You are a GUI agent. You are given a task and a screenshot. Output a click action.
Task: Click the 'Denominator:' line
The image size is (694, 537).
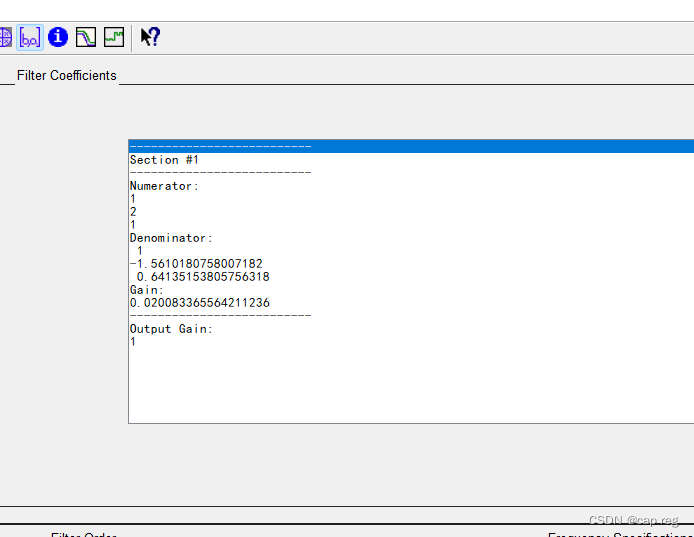click(171, 238)
